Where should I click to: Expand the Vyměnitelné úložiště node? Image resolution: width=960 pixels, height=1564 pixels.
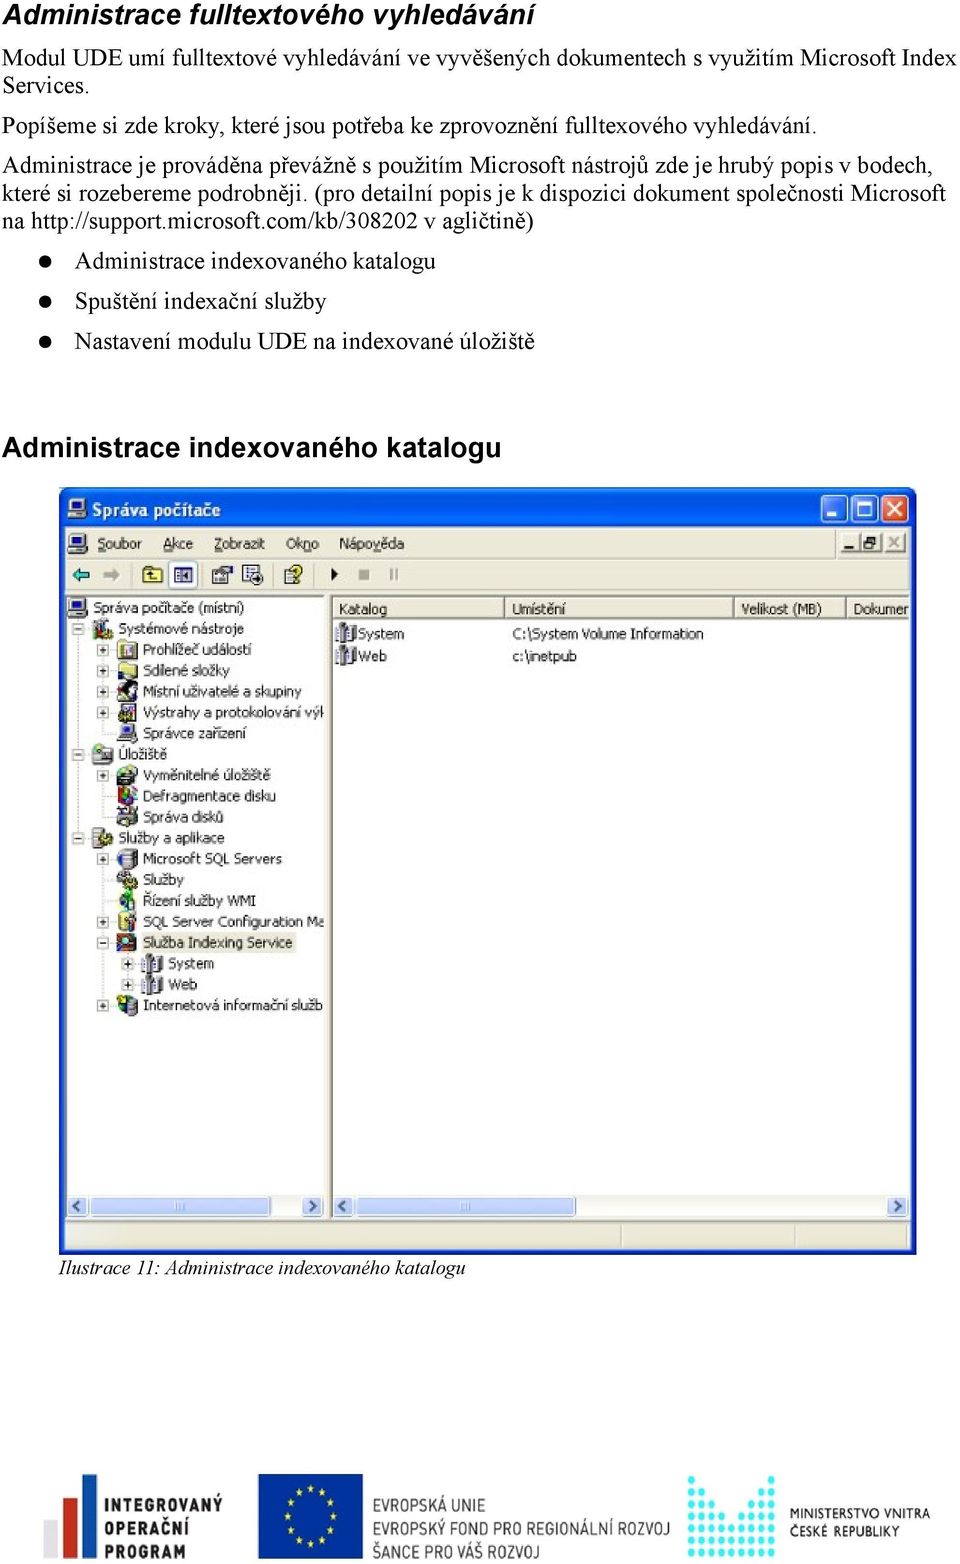pos(103,776)
